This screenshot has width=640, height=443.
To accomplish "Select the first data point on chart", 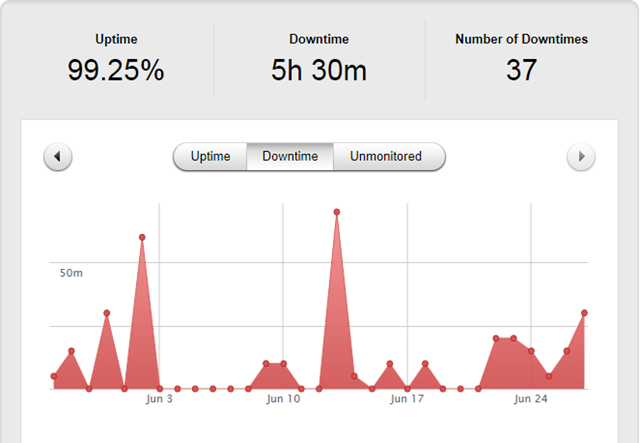I will (x=54, y=376).
